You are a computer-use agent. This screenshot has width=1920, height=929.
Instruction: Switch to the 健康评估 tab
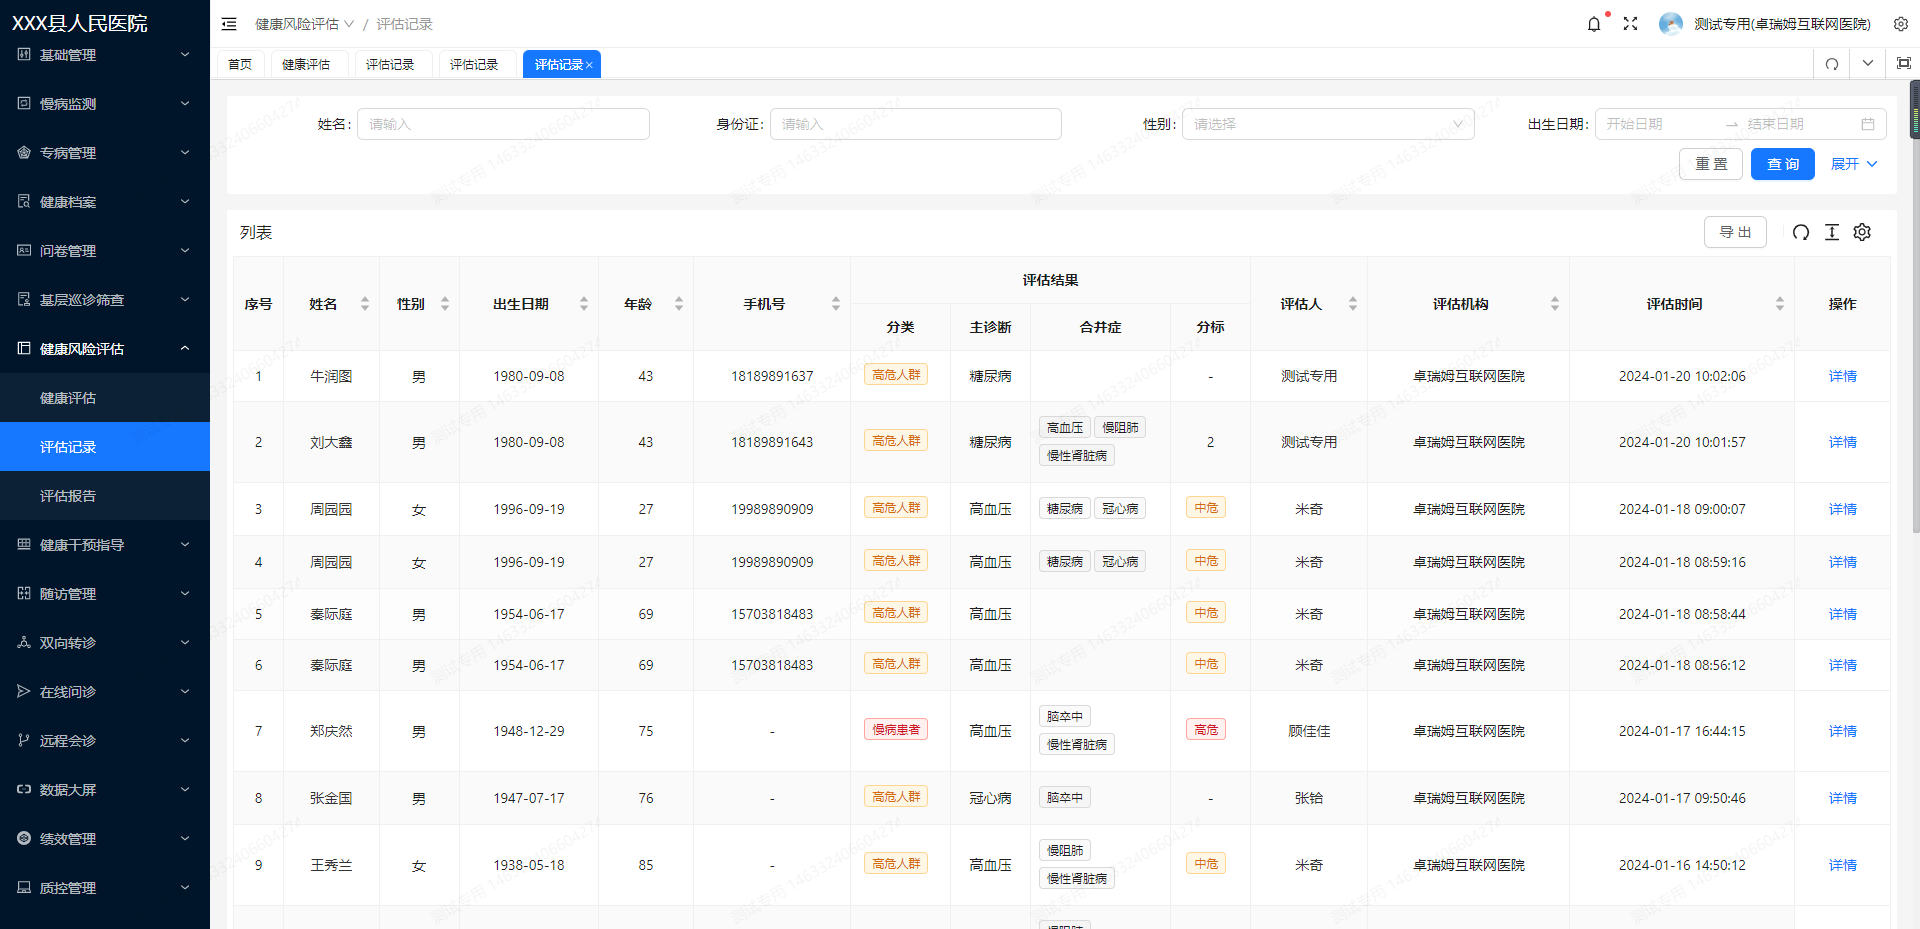pyautogui.click(x=306, y=64)
